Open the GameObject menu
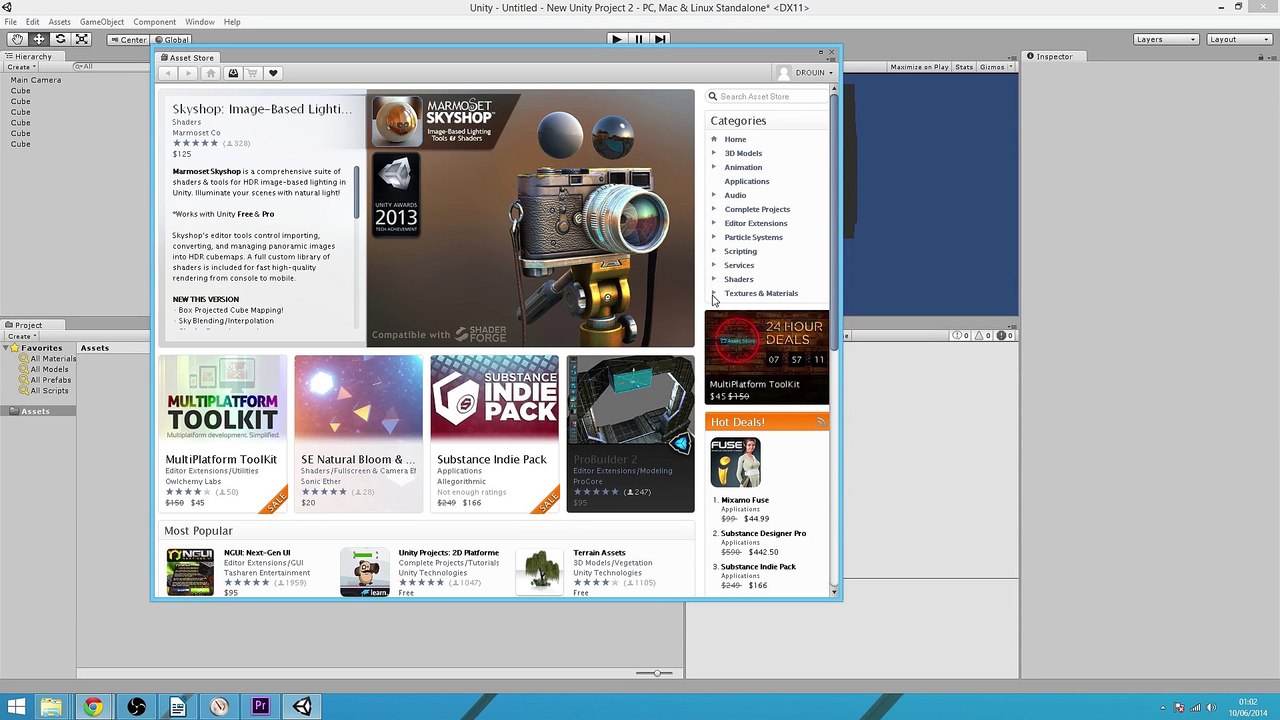The height and width of the screenshot is (720, 1280). point(102,22)
